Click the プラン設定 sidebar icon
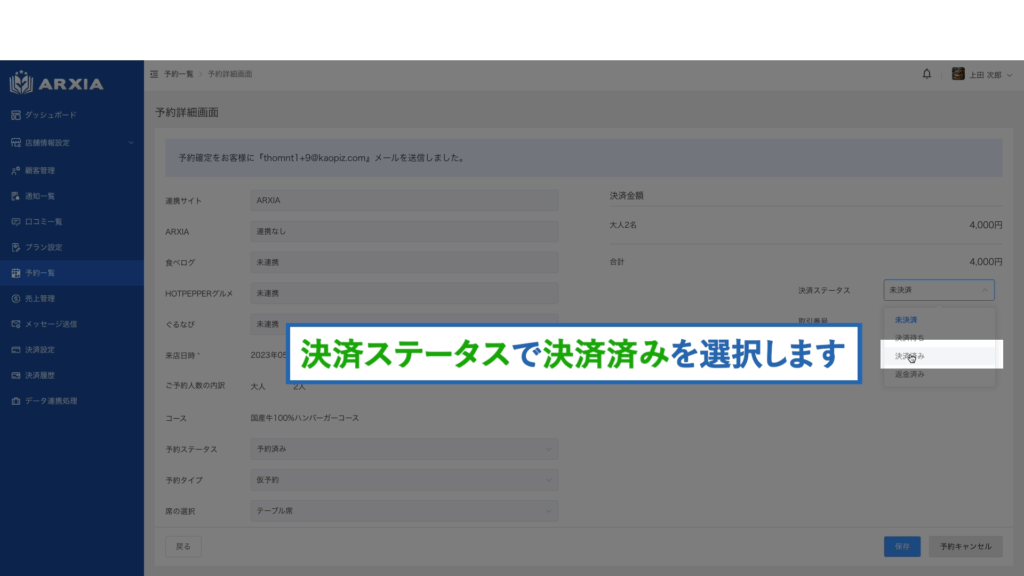The height and width of the screenshot is (576, 1024). point(16,247)
